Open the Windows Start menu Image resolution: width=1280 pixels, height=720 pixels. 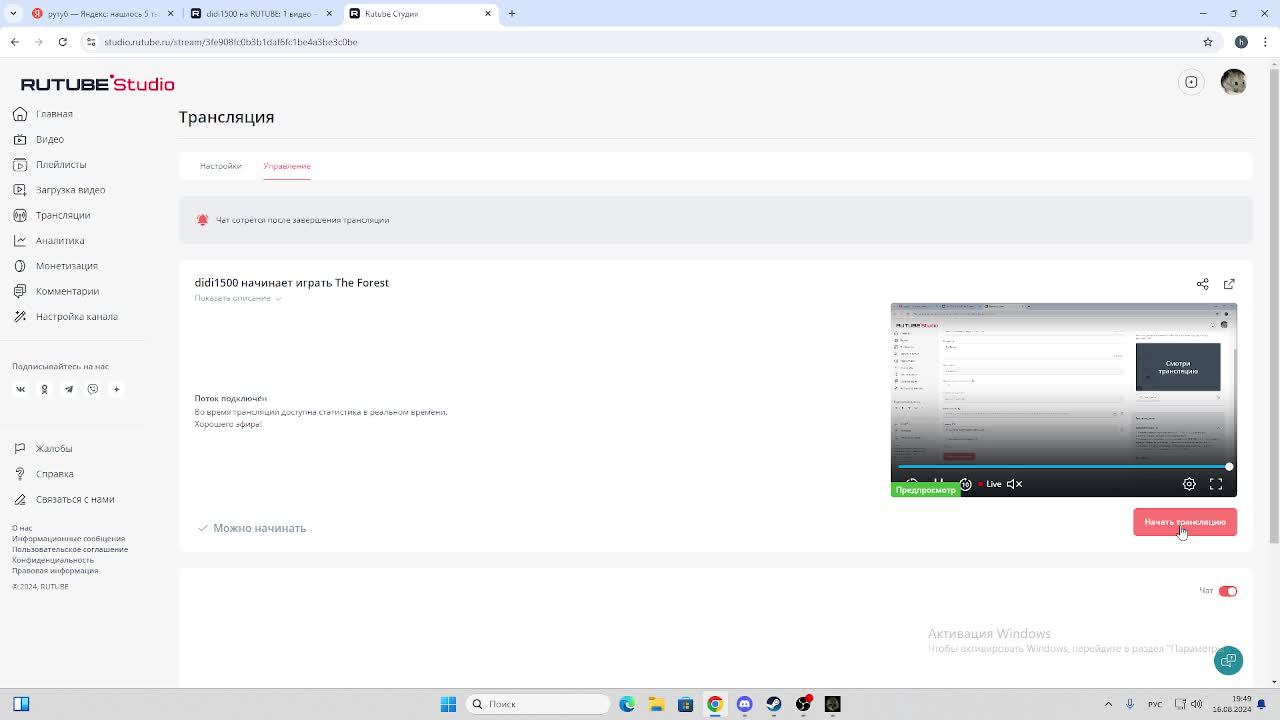tap(448, 704)
